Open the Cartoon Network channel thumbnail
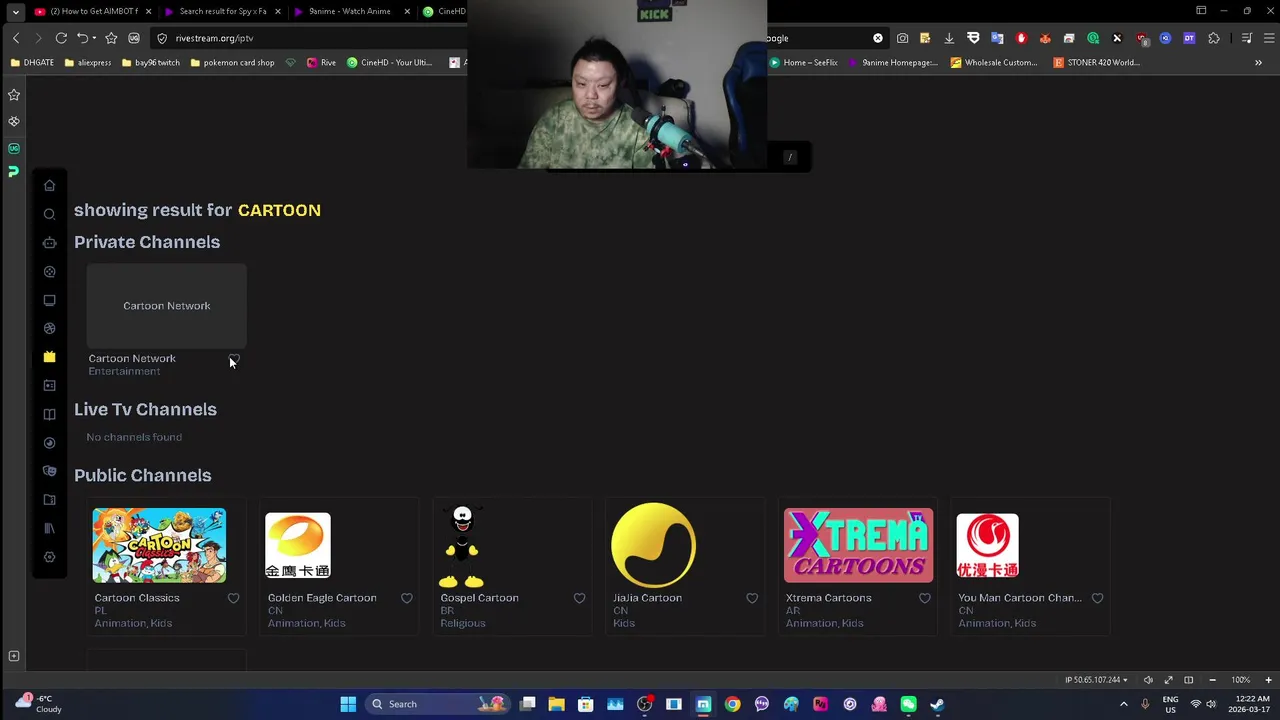Image resolution: width=1280 pixels, height=720 pixels. pos(167,306)
